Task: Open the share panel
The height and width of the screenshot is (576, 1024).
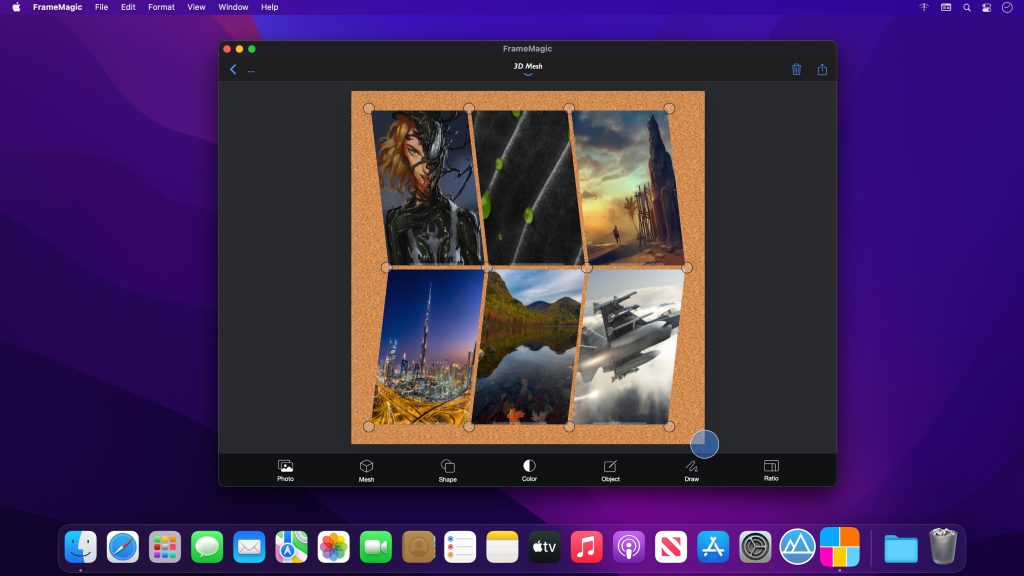Action: [x=822, y=69]
